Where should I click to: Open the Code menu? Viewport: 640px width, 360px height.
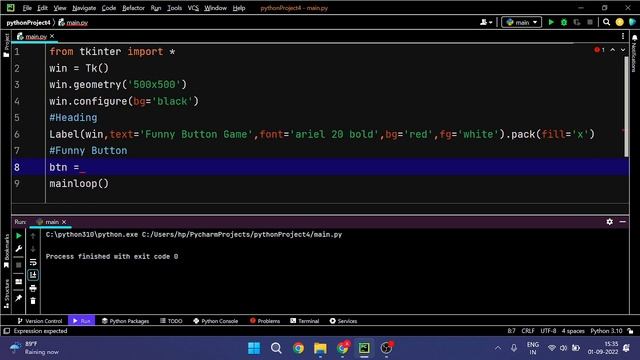coord(109,8)
